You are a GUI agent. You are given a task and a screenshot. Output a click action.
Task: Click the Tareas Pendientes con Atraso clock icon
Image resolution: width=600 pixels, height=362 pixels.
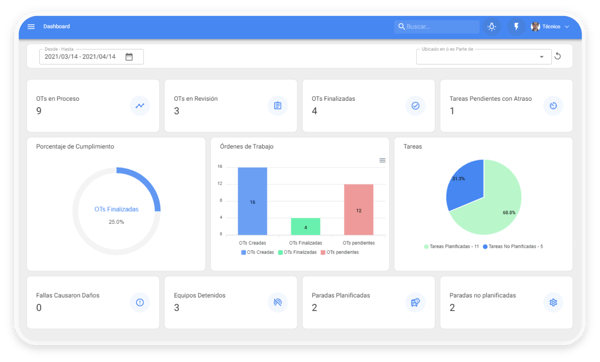tap(553, 106)
